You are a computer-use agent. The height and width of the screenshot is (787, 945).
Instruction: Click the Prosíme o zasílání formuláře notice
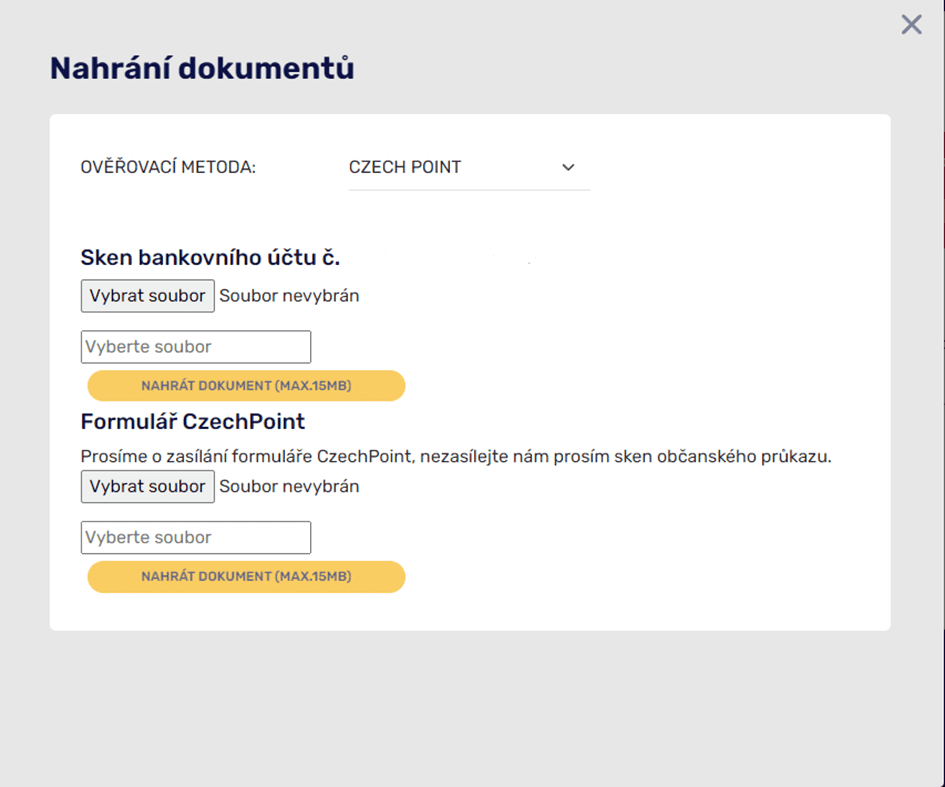point(456,456)
